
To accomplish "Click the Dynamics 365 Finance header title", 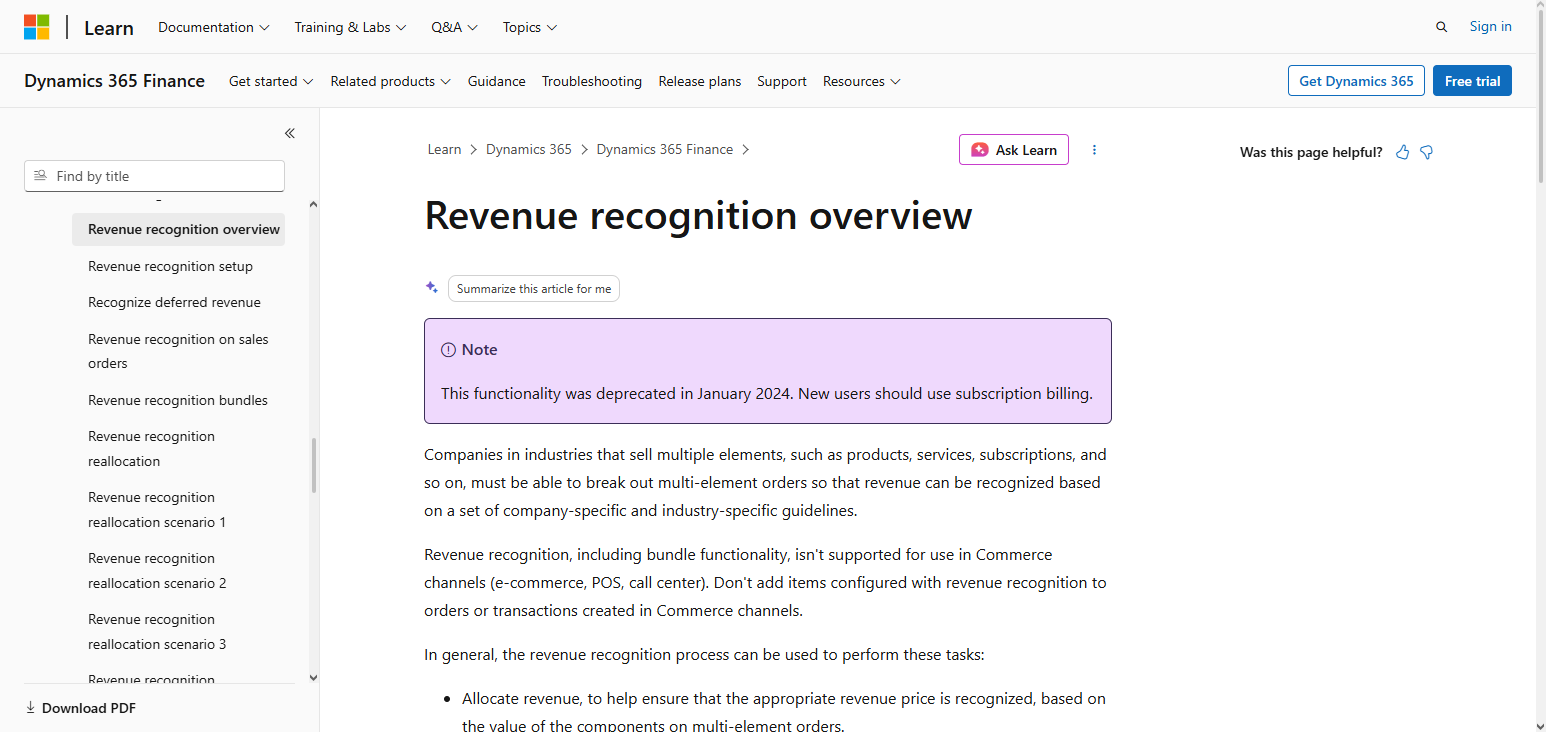I will (114, 81).
